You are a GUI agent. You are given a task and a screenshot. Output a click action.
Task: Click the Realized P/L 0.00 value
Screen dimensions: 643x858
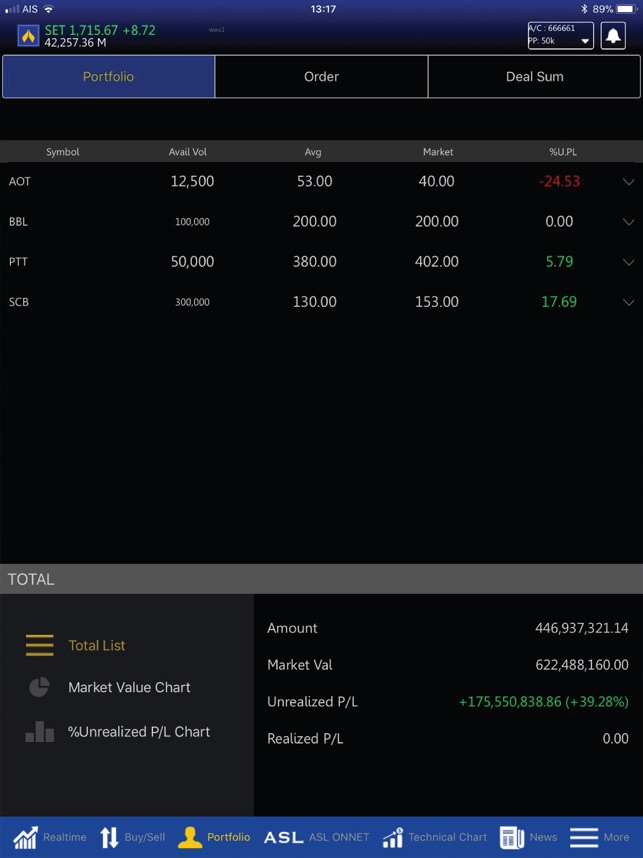616,739
